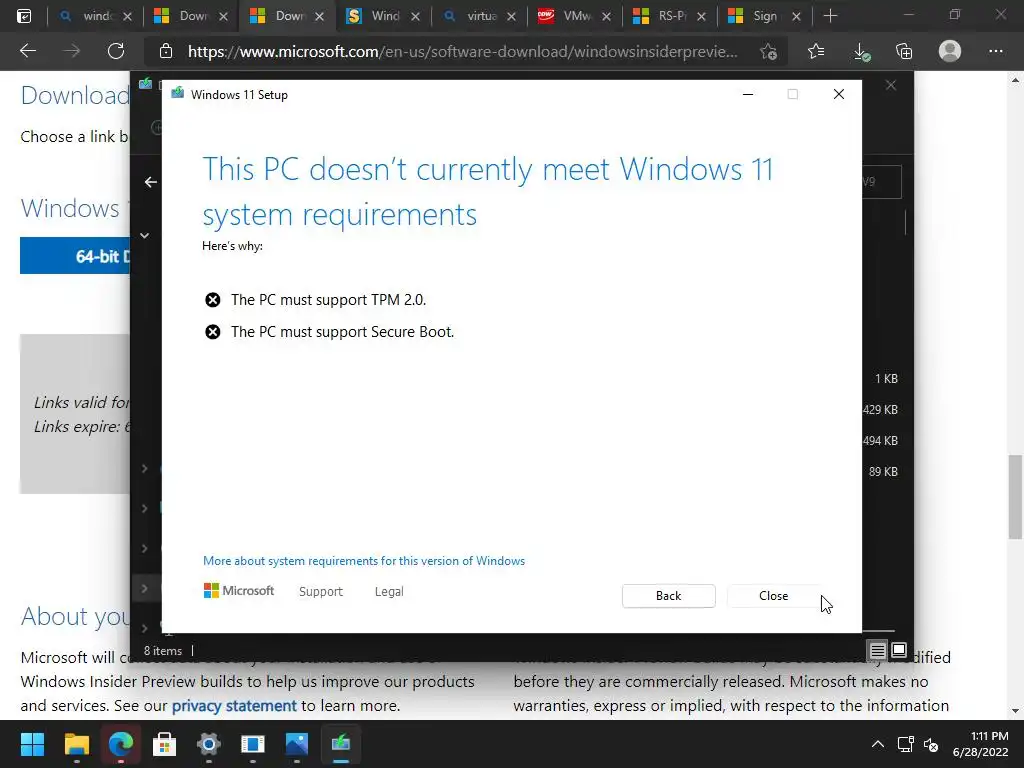Minimize the Windows 11 Setup window

click(x=748, y=95)
